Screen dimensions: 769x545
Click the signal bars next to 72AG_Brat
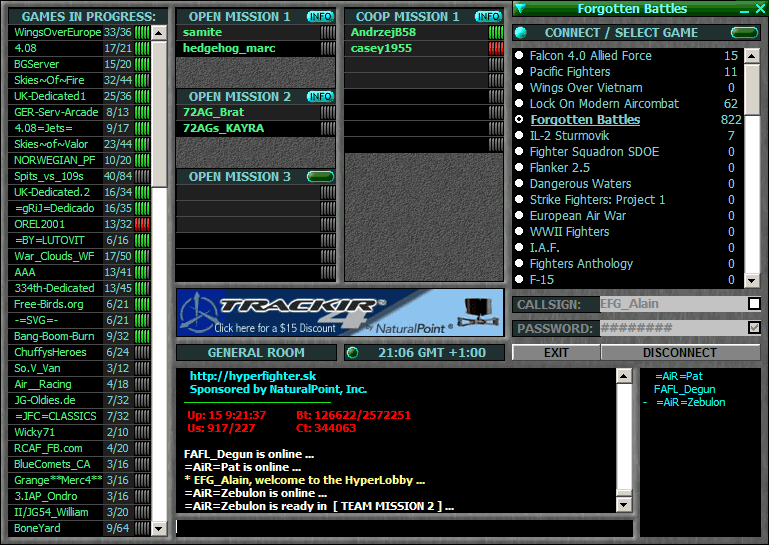click(328, 112)
